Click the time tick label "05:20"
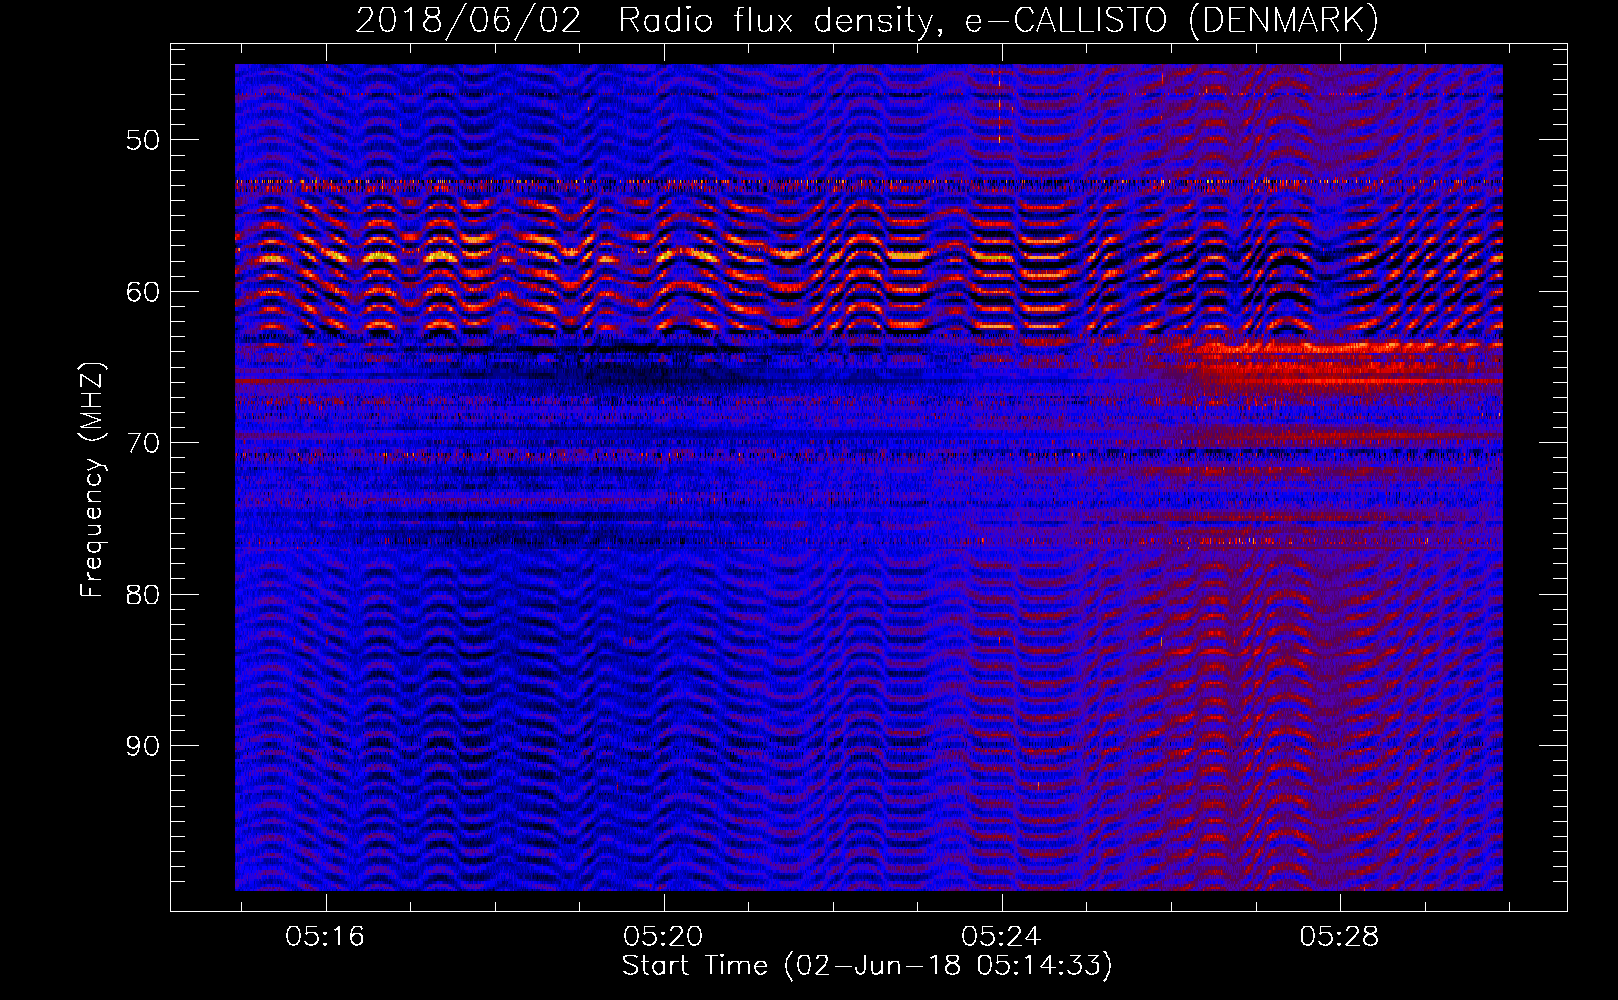 [663, 937]
